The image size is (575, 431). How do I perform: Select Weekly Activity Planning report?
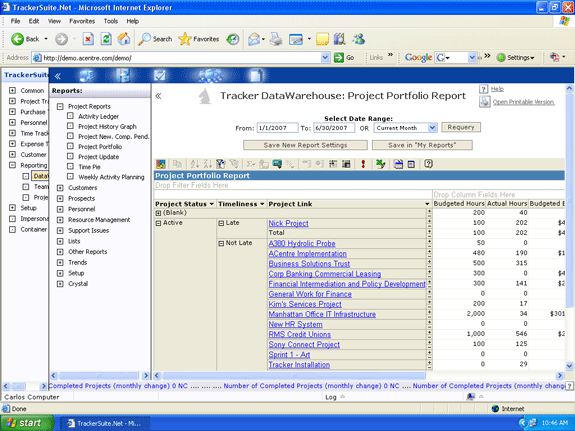coord(111,177)
